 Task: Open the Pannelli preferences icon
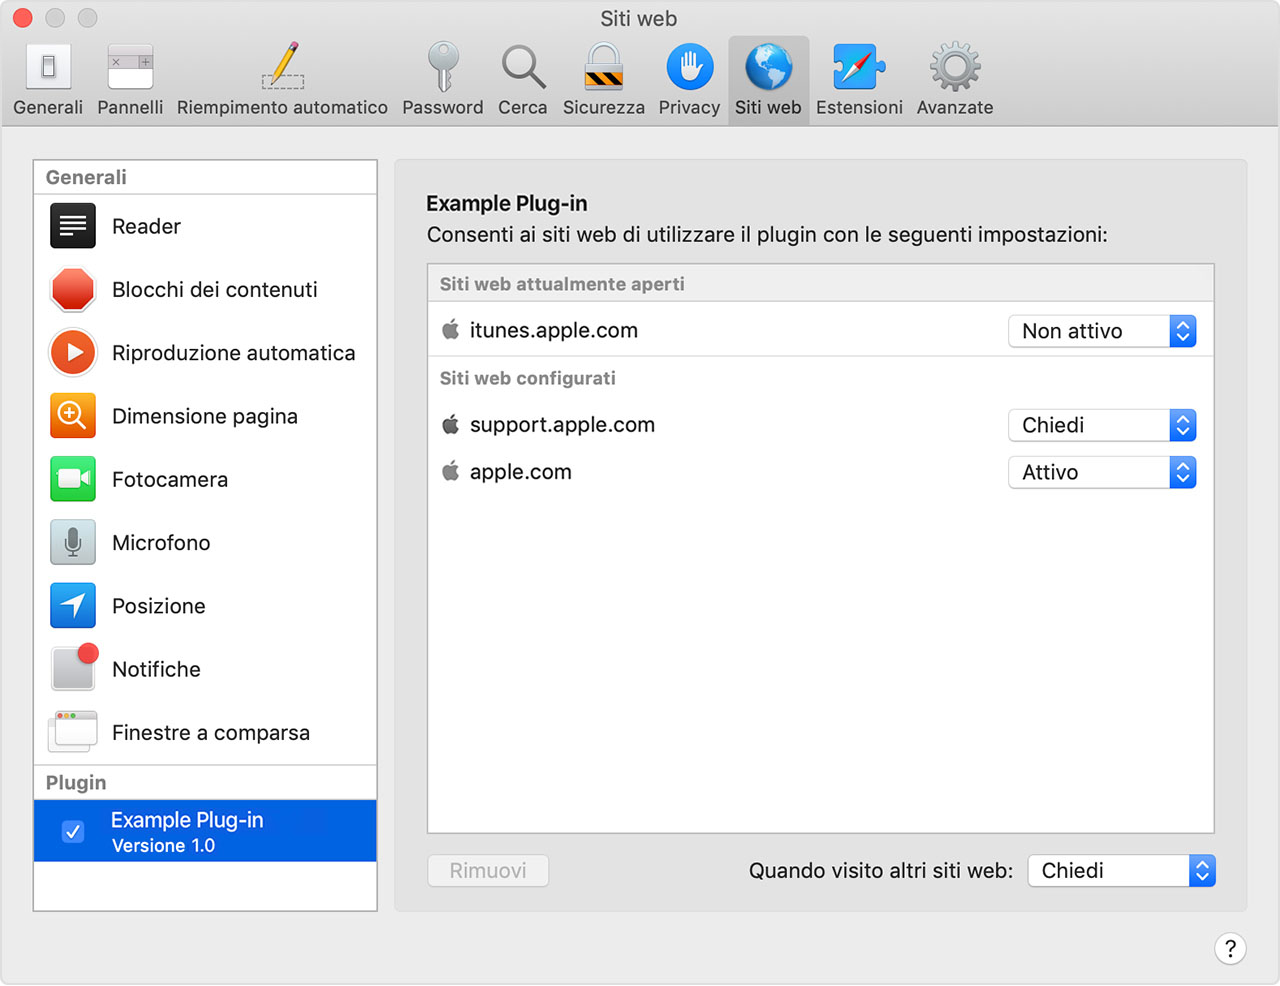coord(130,67)
